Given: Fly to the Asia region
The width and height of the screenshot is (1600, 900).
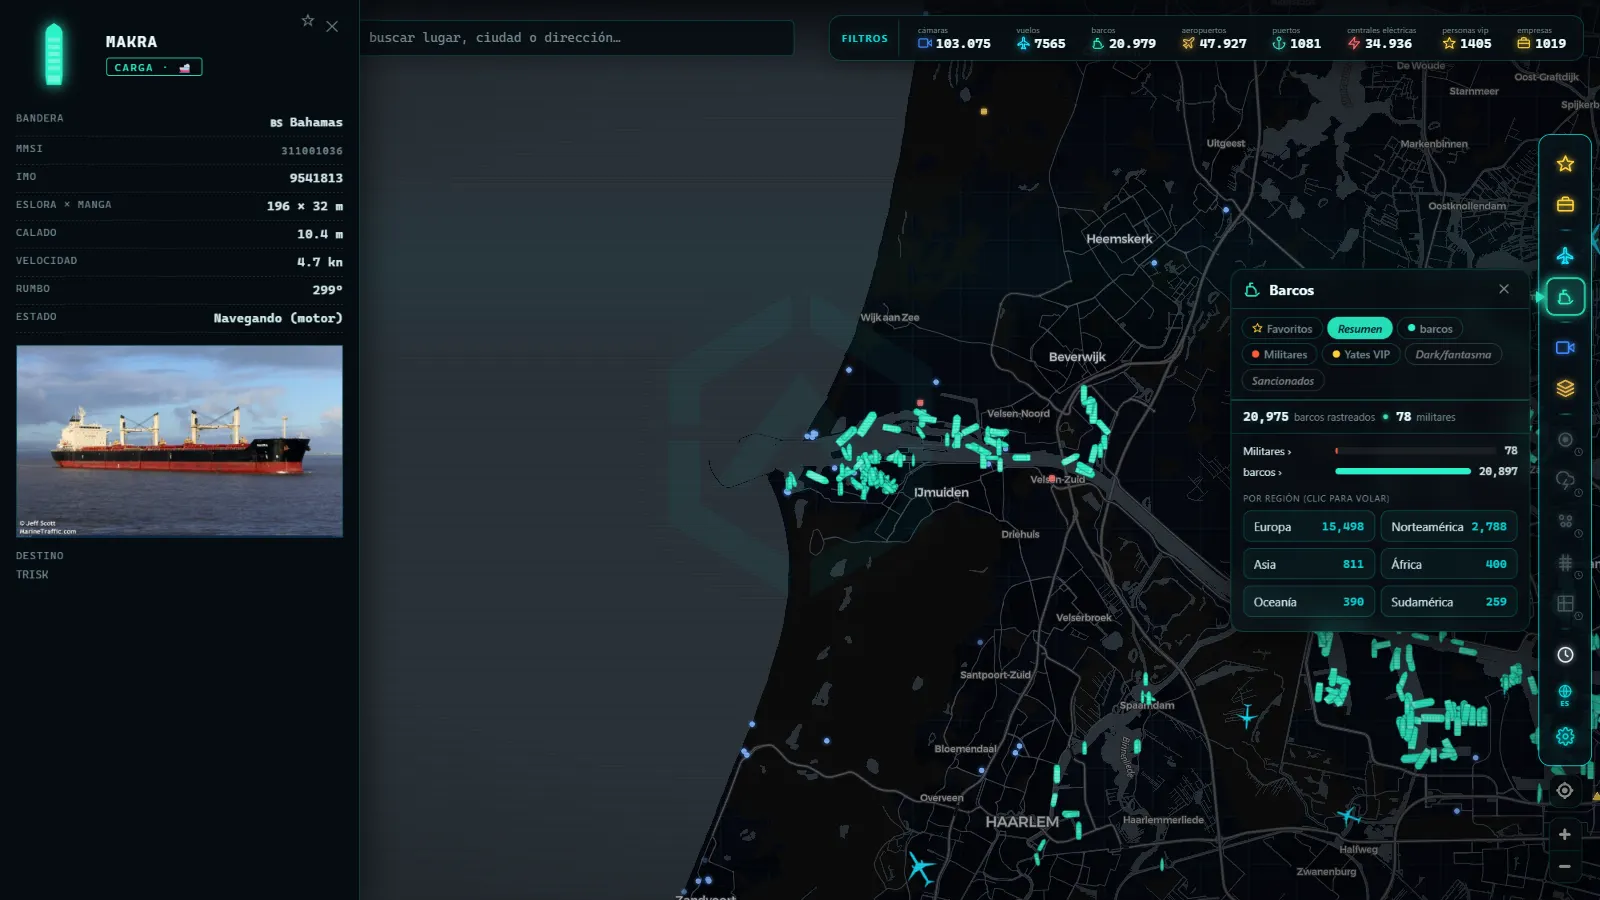Looking at the screenshot, I should coord(1309,564).
